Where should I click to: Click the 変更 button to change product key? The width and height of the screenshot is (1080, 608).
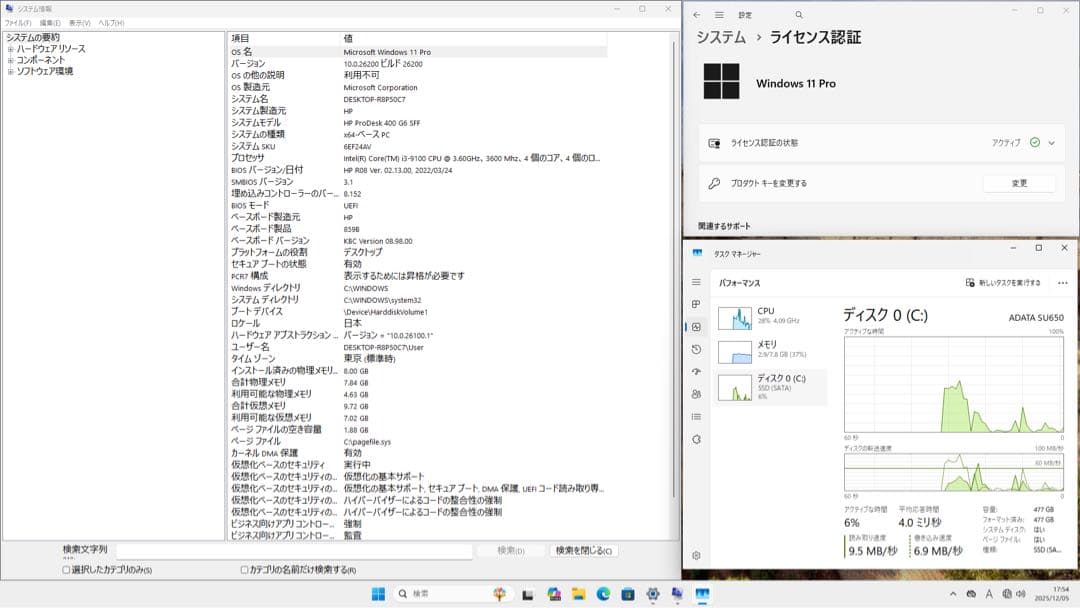click(1019, 183)
